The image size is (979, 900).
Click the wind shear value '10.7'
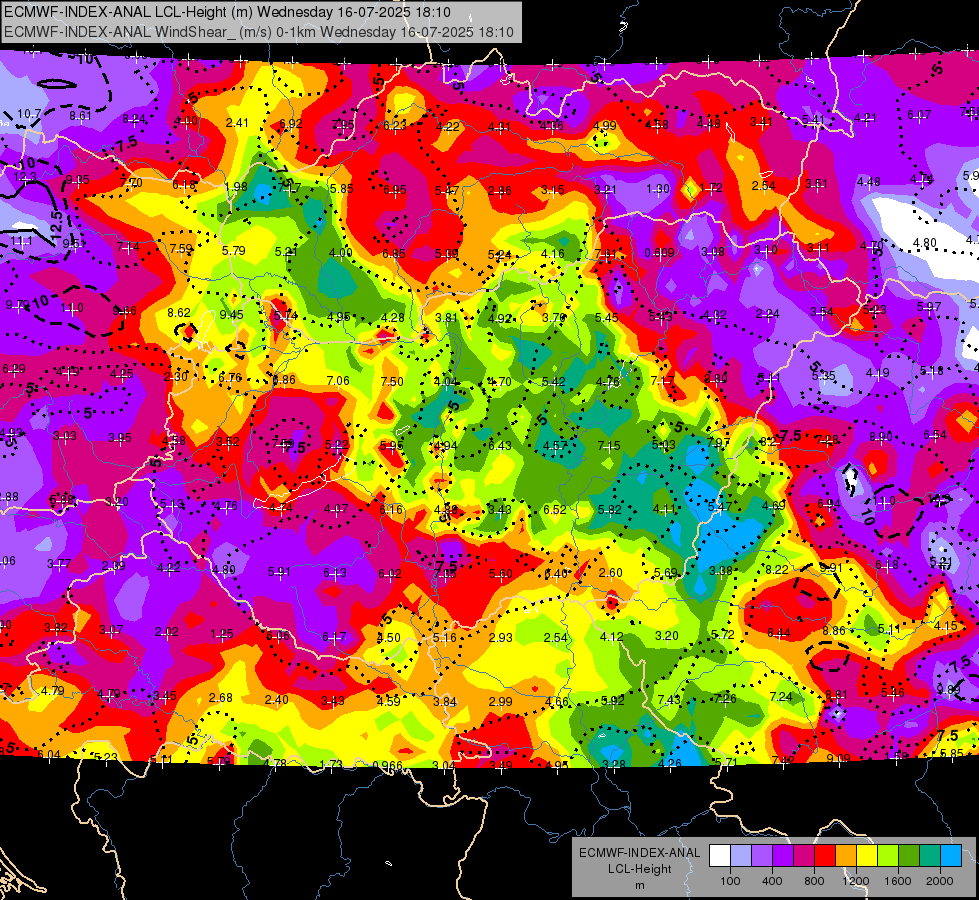coord(29,114)
